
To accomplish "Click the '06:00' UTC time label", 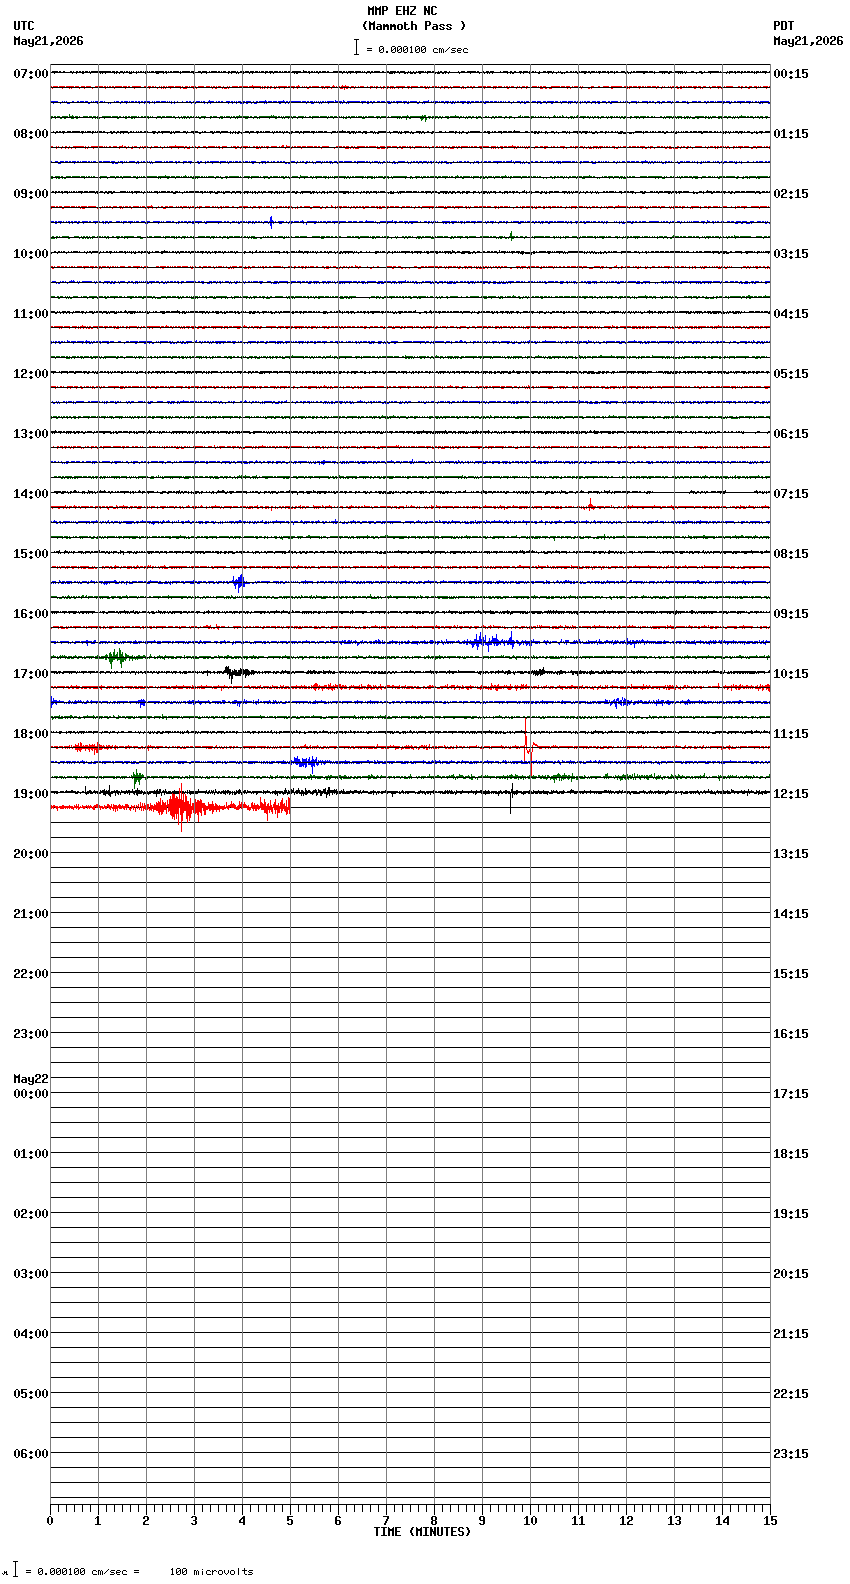I will pyautogui.click(x=31, y=1454).
